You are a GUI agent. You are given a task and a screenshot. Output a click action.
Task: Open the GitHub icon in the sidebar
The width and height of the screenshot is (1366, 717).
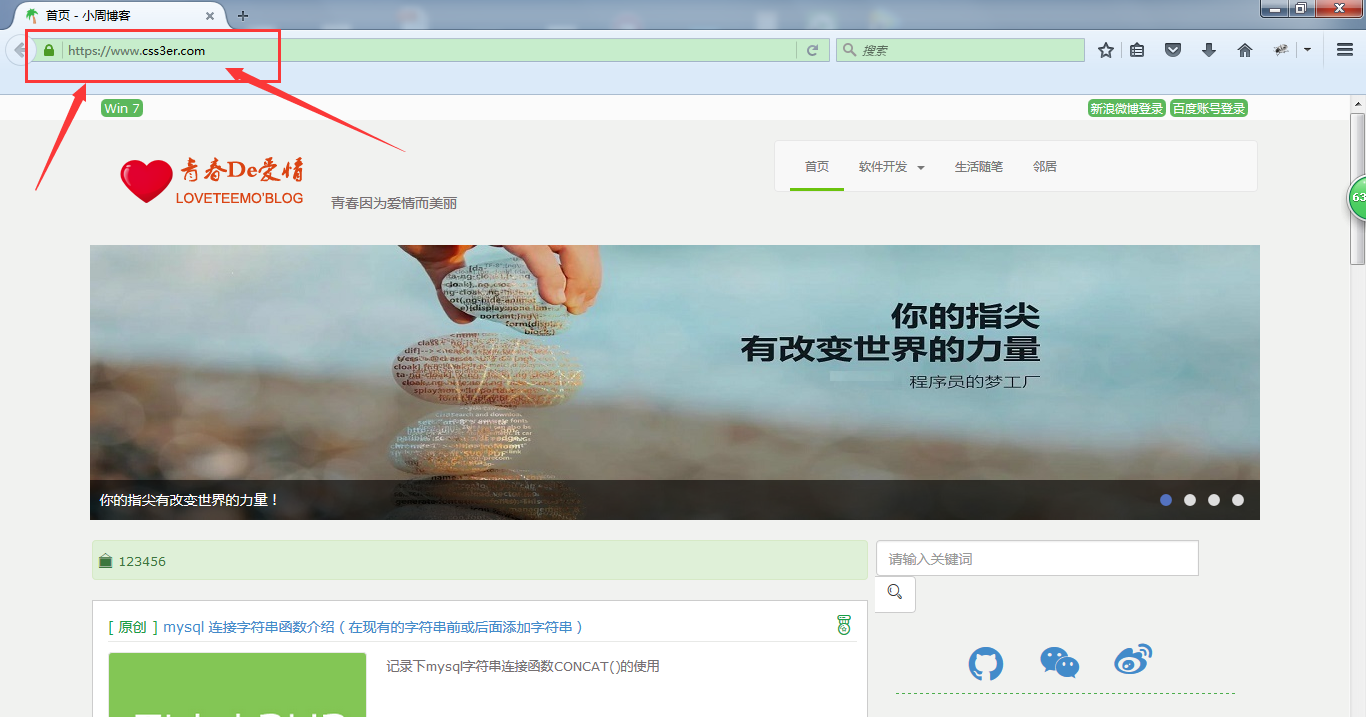(x=985, y=664)
